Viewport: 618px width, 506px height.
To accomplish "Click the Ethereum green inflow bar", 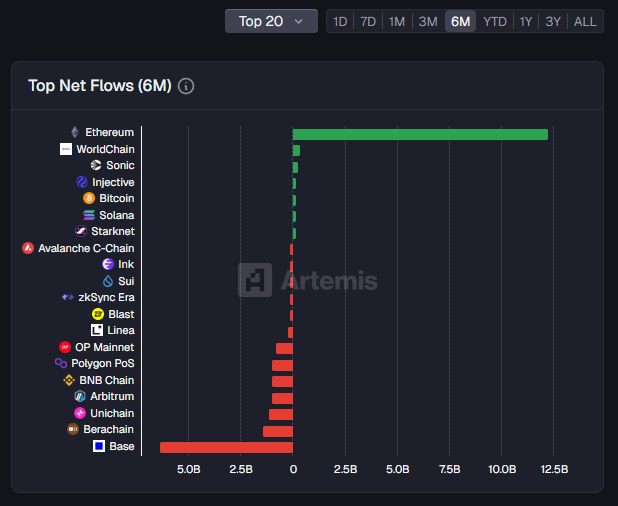I will [x=420, y=134].
